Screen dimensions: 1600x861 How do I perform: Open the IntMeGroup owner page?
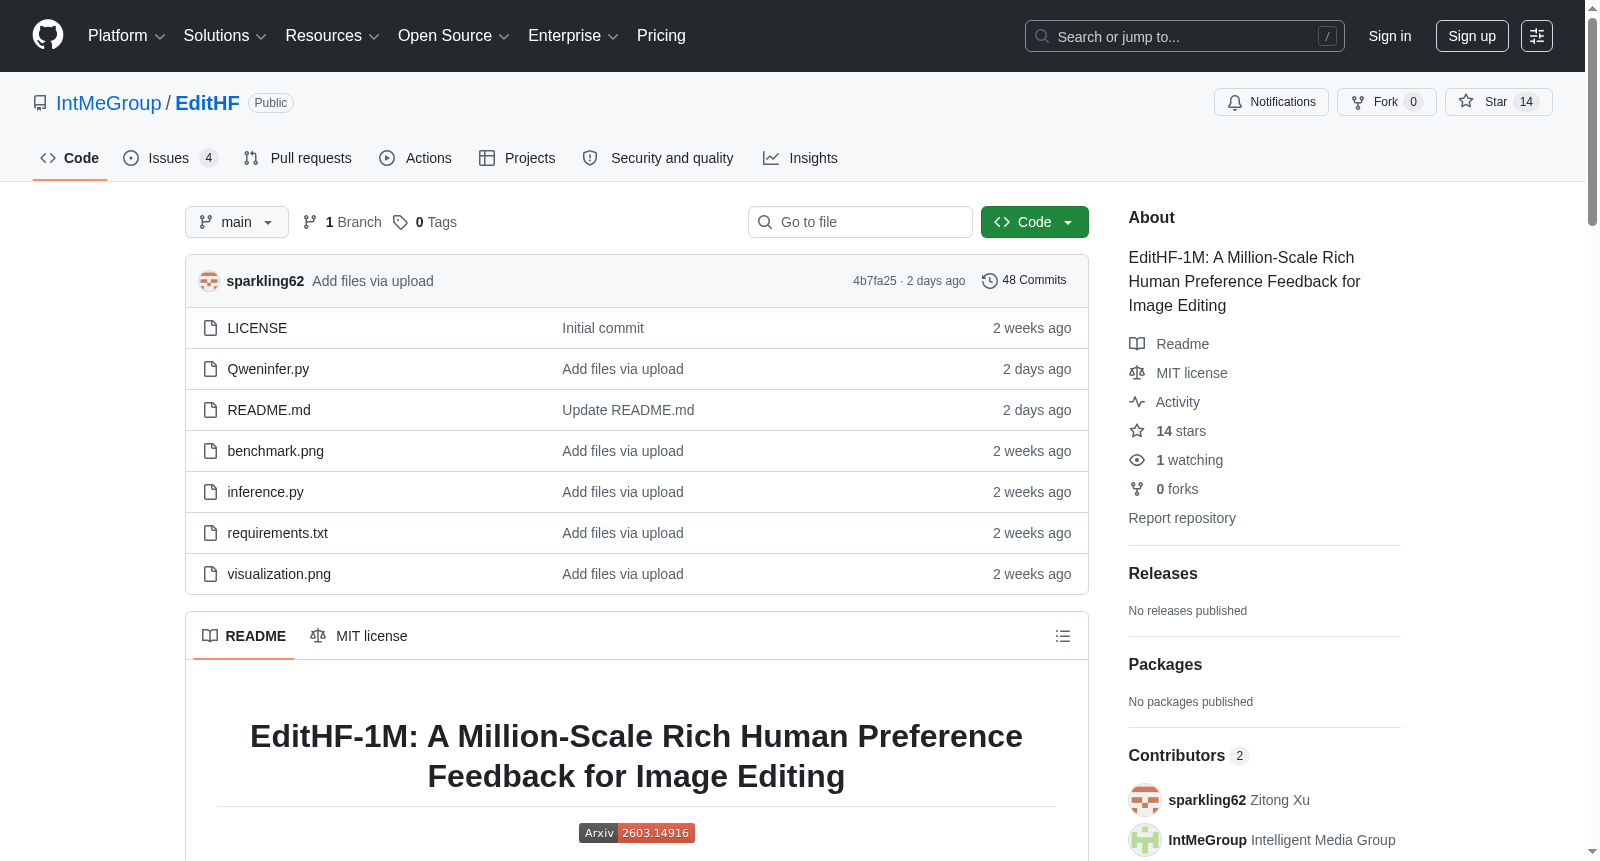(x=109, y=103)
